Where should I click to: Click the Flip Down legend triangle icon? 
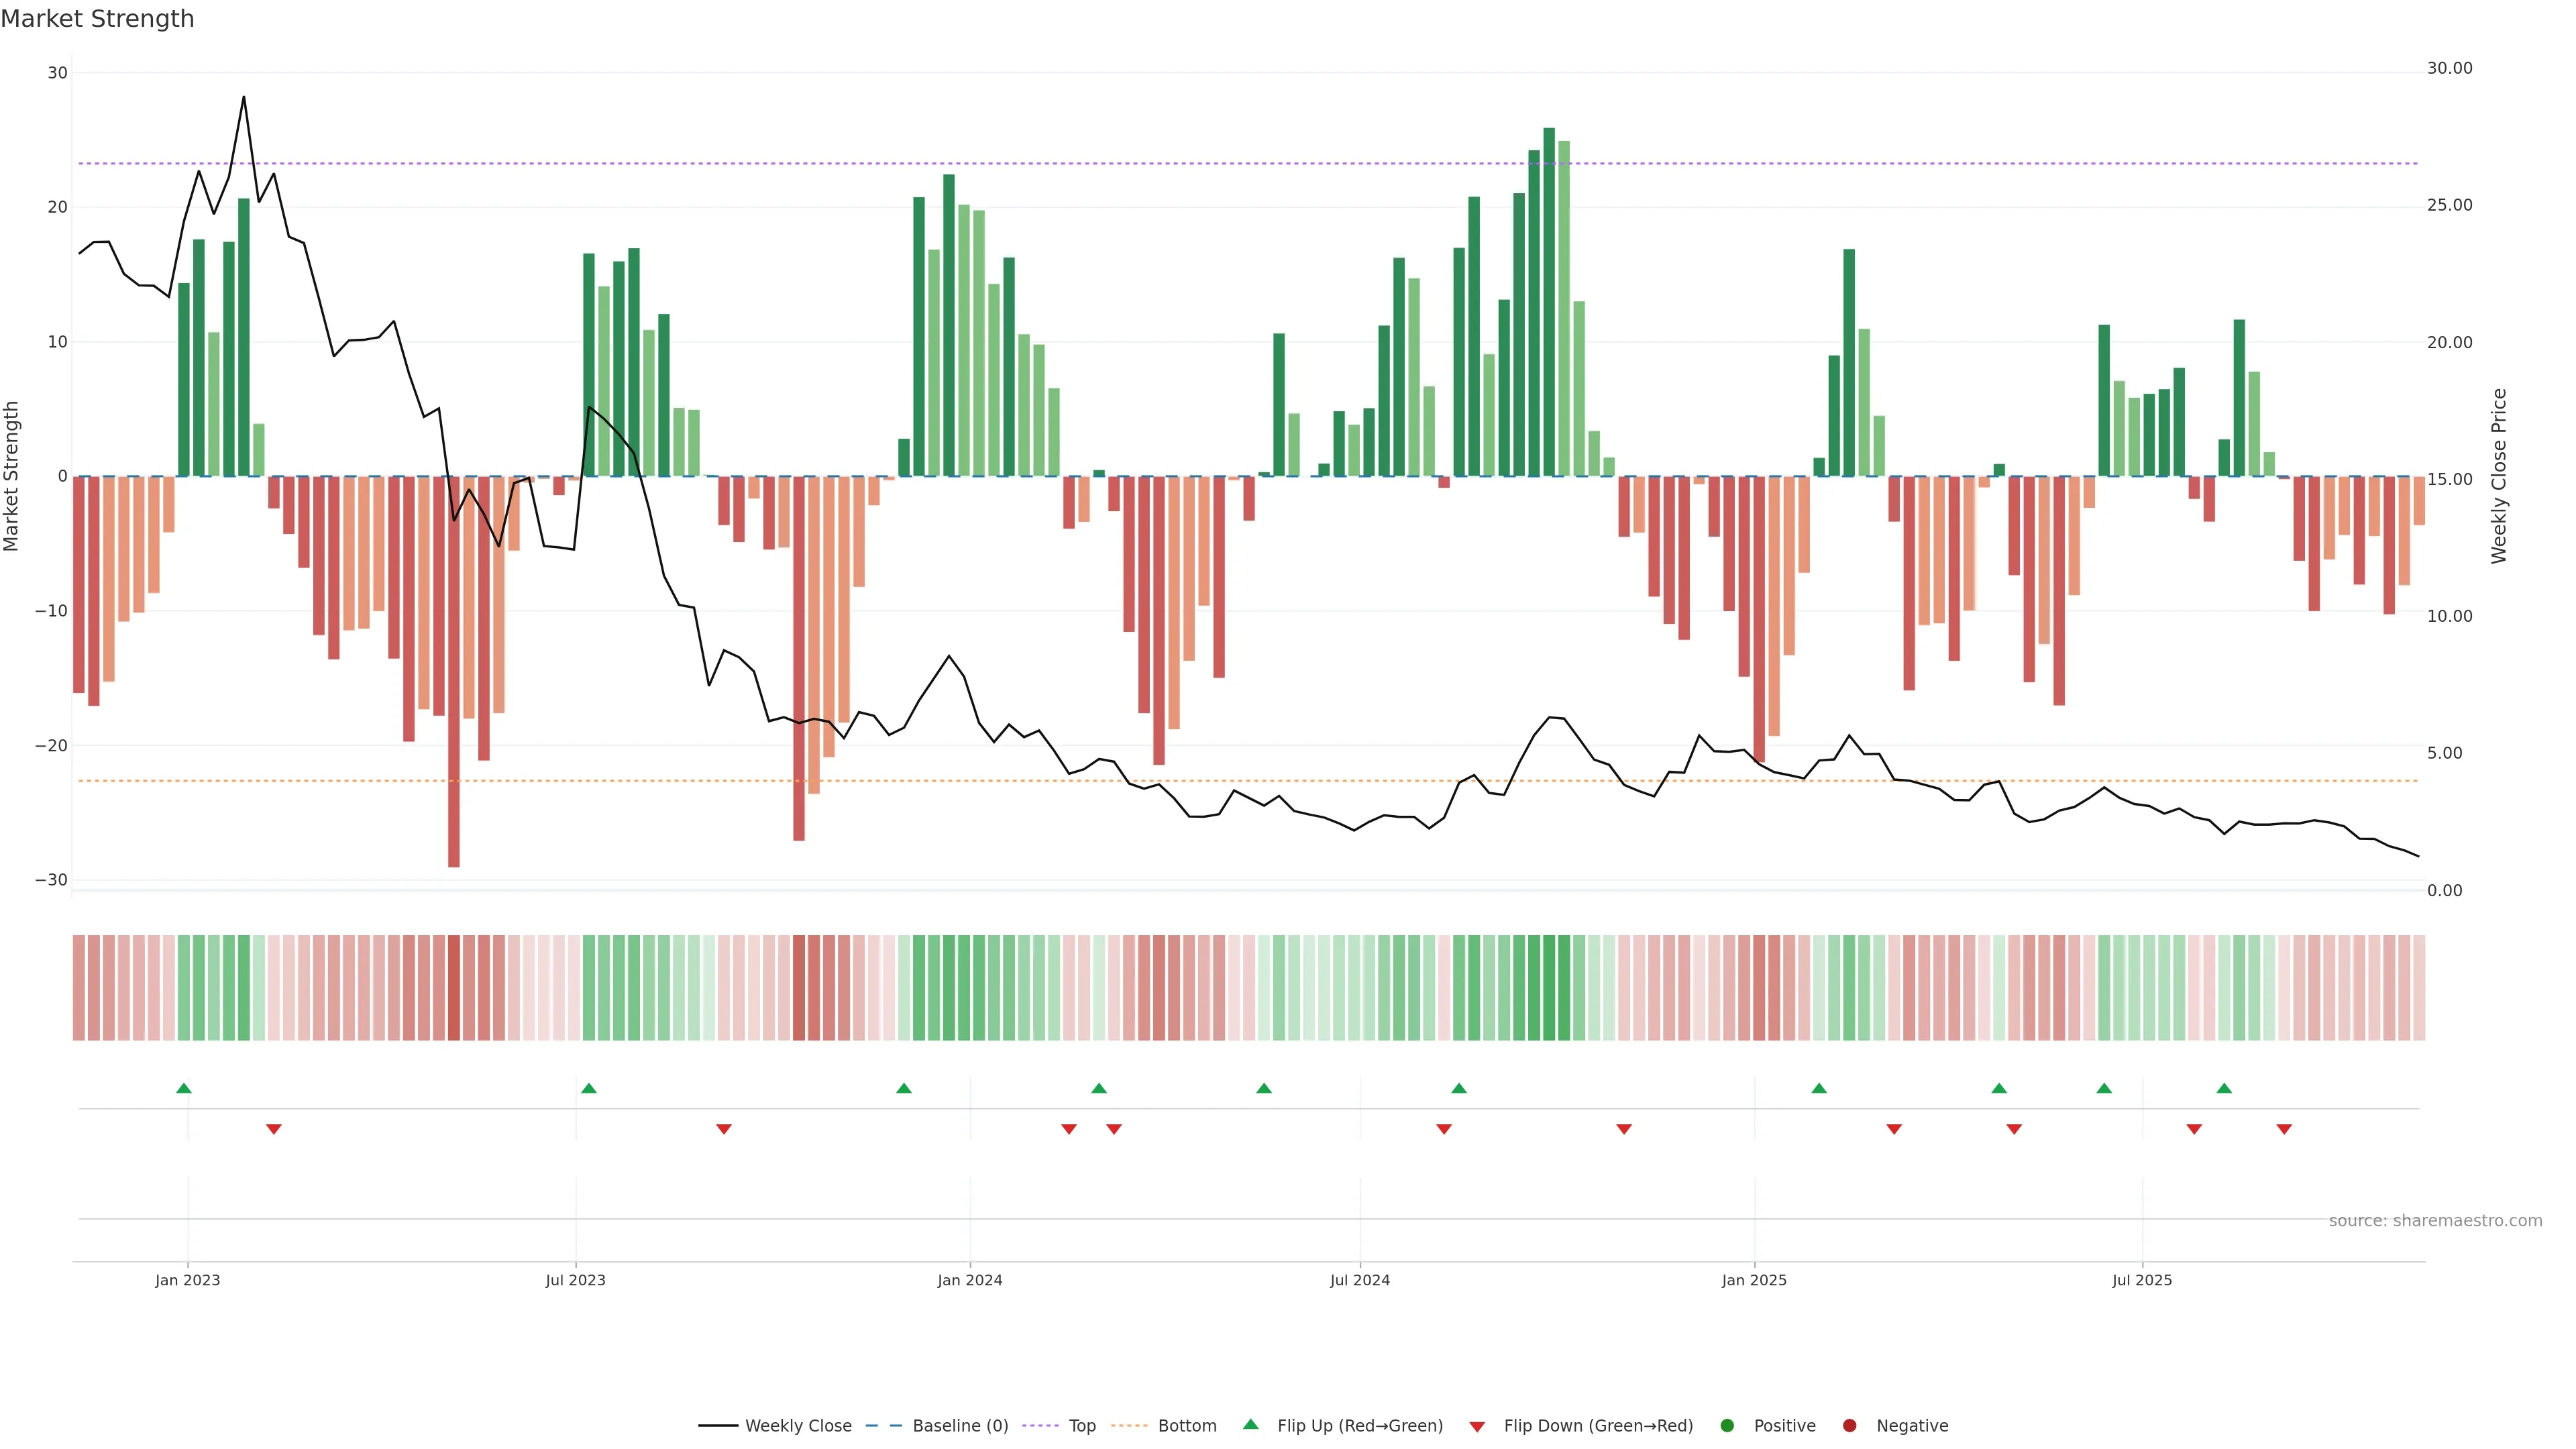click(1477, 1427)
